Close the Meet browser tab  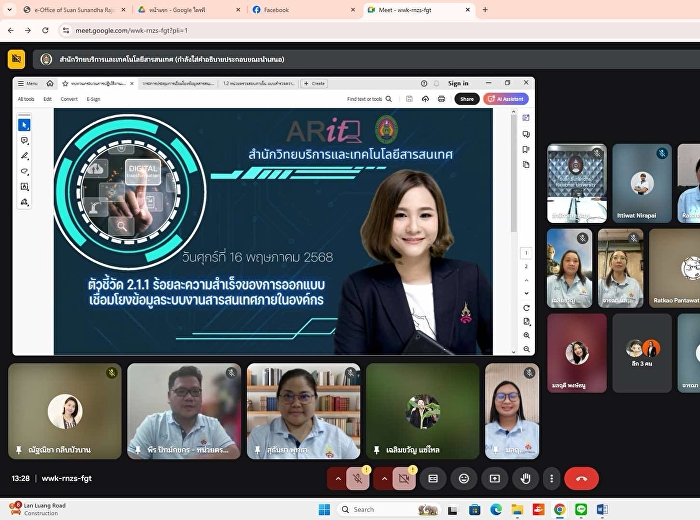(468, 9)
